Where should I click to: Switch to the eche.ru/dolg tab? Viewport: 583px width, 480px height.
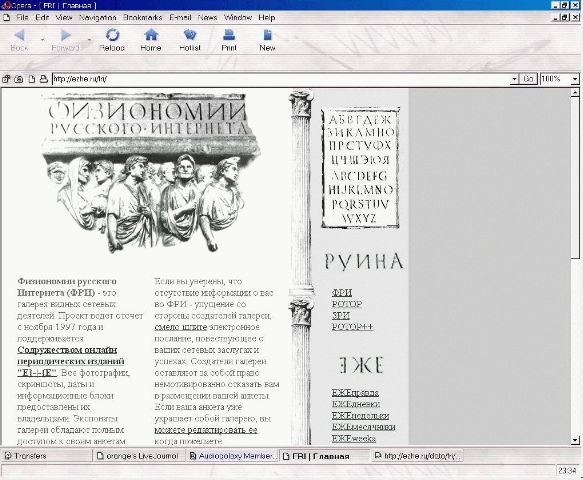point(417,456)
